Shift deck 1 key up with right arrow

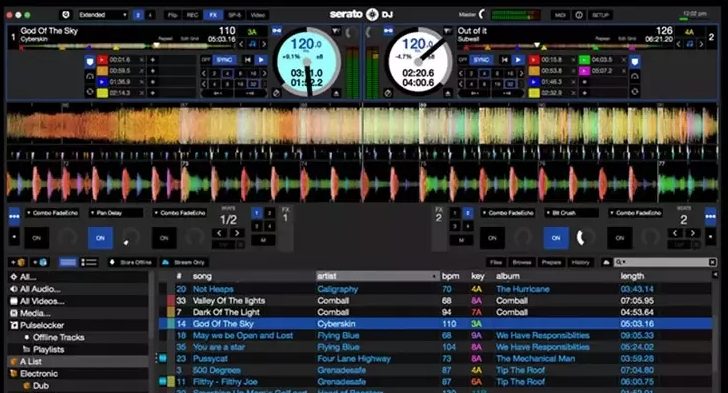(x=264, y=44)
